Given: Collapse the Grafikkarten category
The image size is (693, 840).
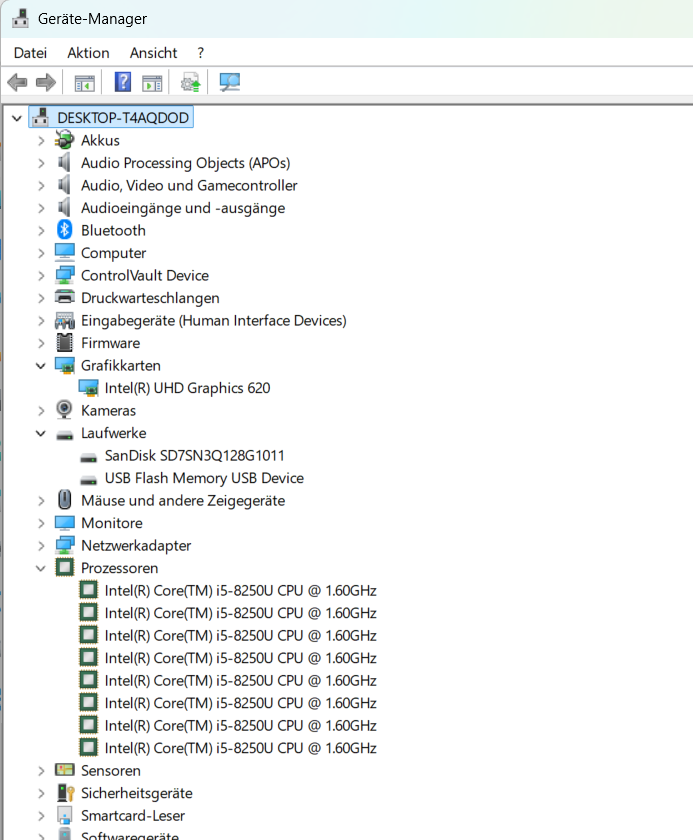Looking at the screenshot, I should click(41, 366).
